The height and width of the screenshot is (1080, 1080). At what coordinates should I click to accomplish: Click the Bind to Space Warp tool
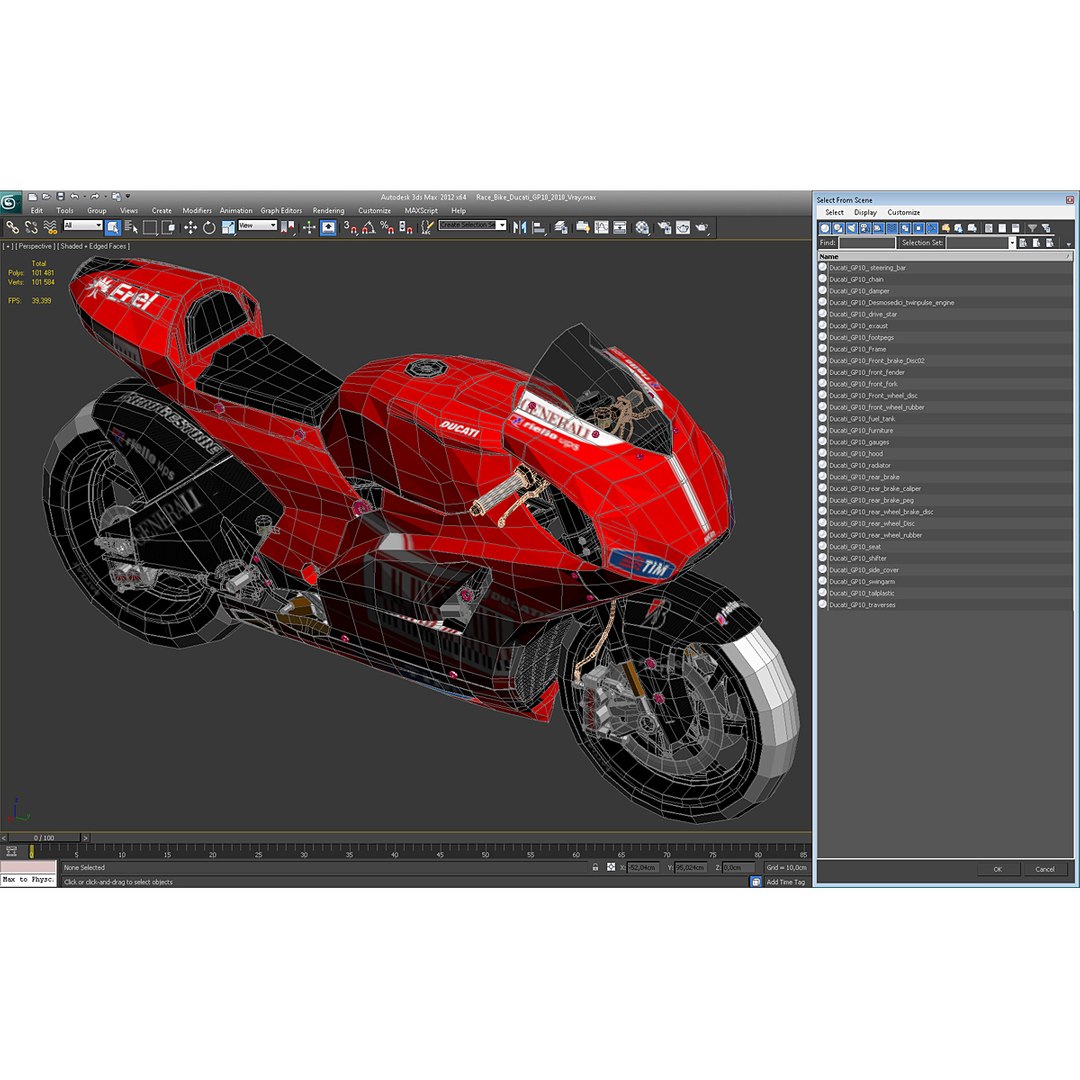(50, 227)
